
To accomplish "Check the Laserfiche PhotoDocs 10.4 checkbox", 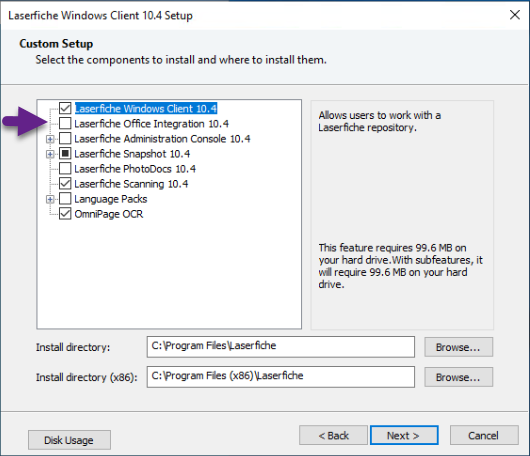I will tap(65, 169).
